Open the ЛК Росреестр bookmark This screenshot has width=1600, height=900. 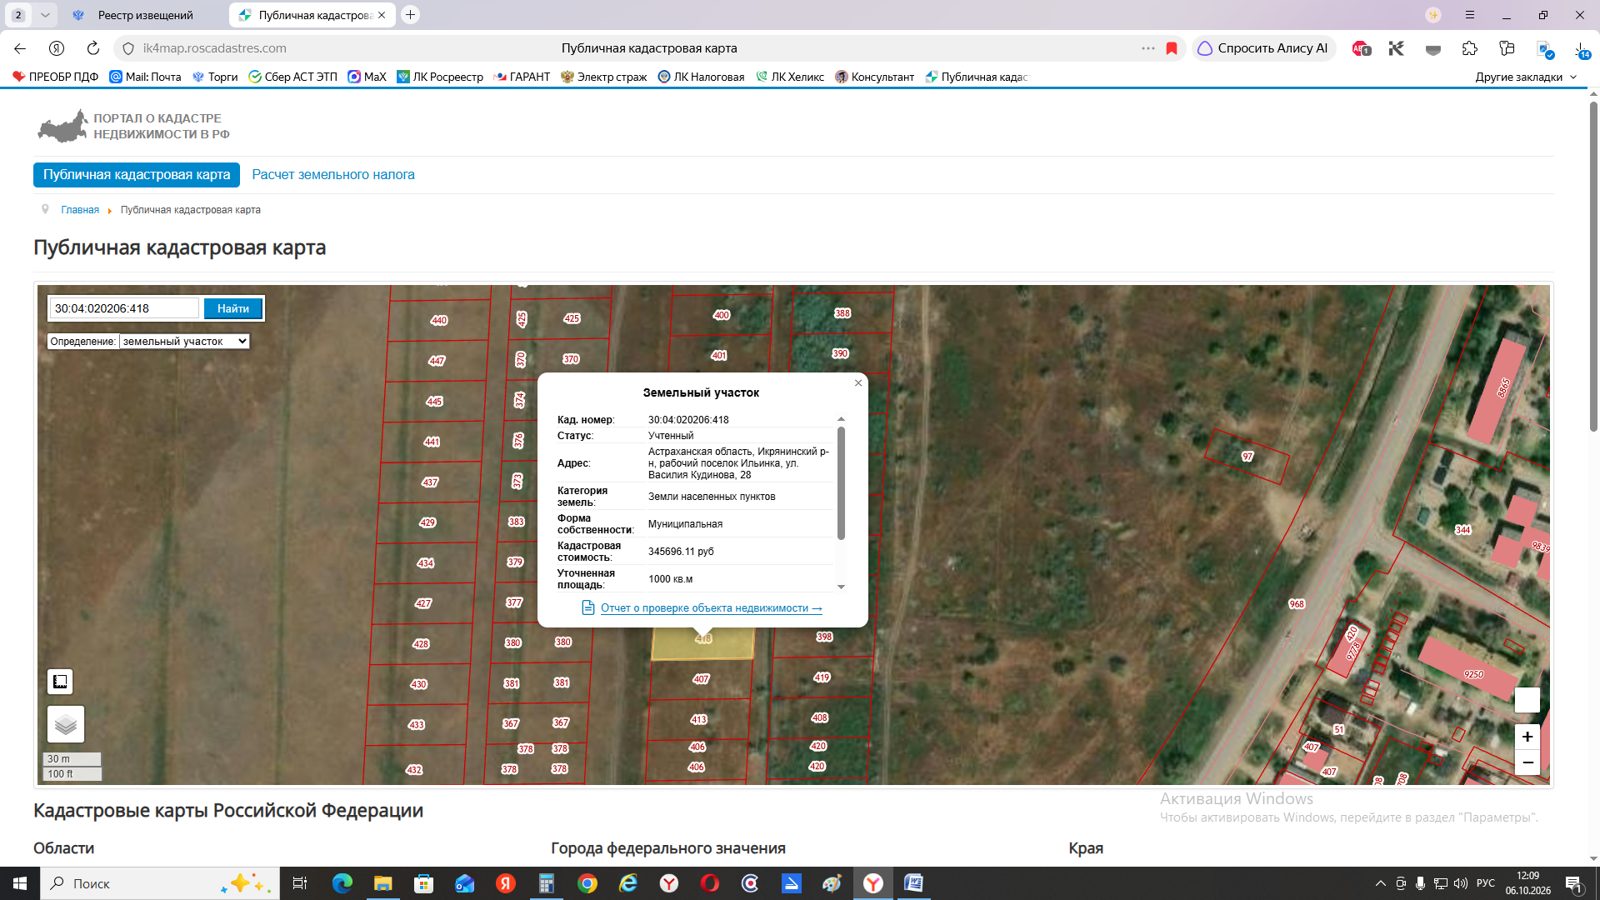440,77
